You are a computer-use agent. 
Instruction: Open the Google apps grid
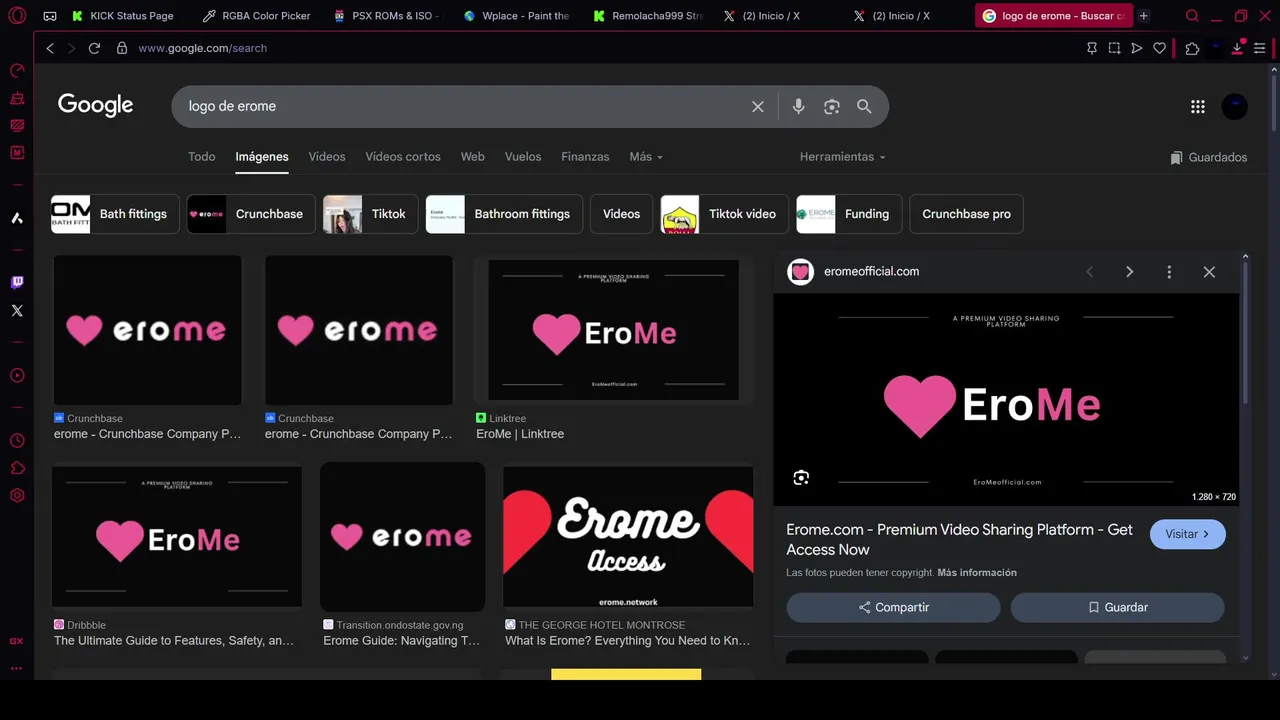pyautogui.click(x=1198, y=107)
